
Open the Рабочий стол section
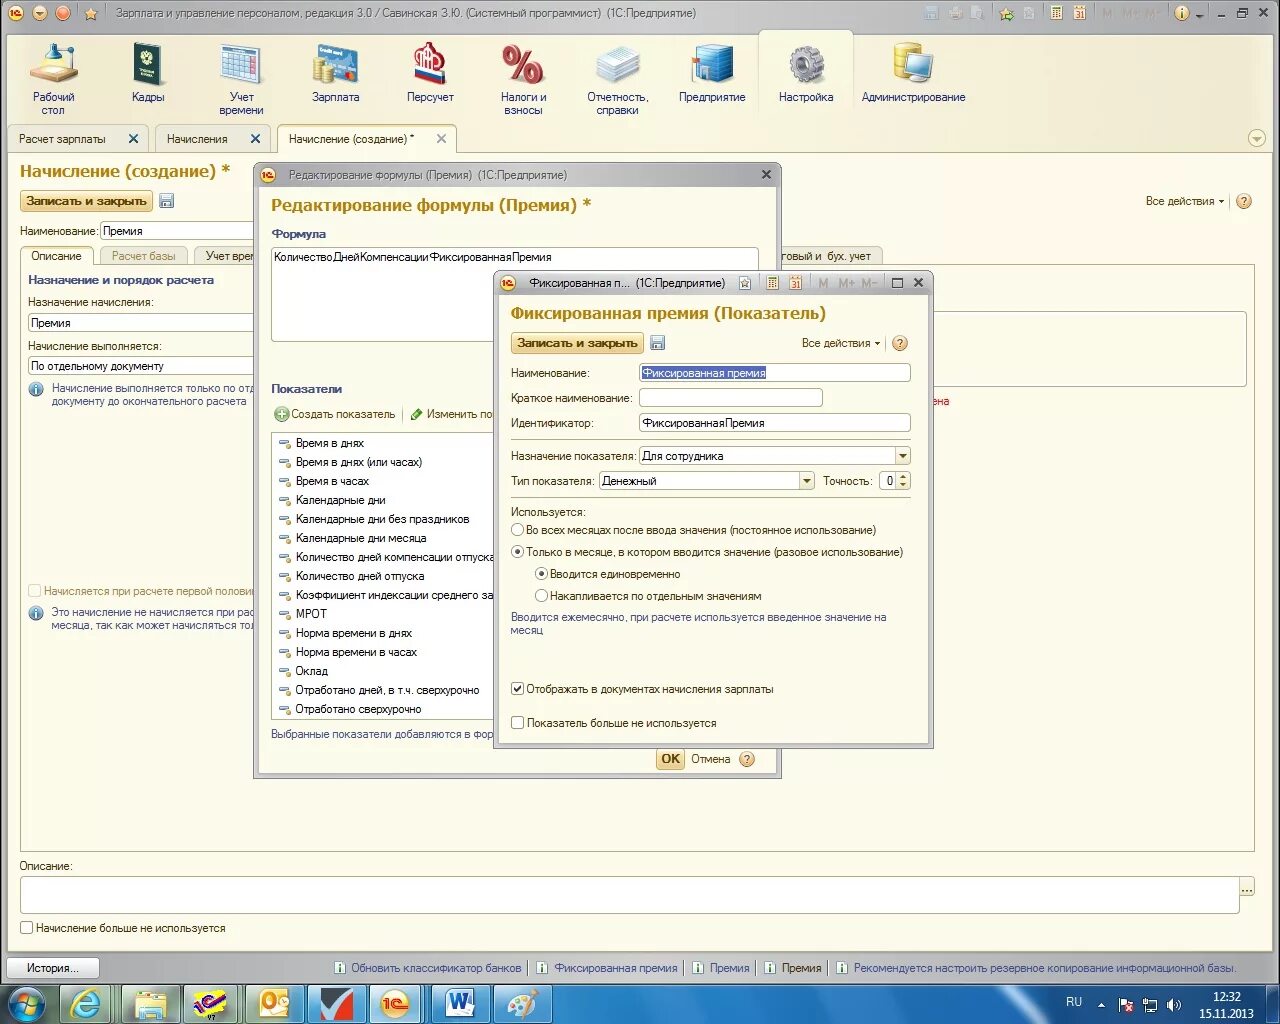point(53,80)
